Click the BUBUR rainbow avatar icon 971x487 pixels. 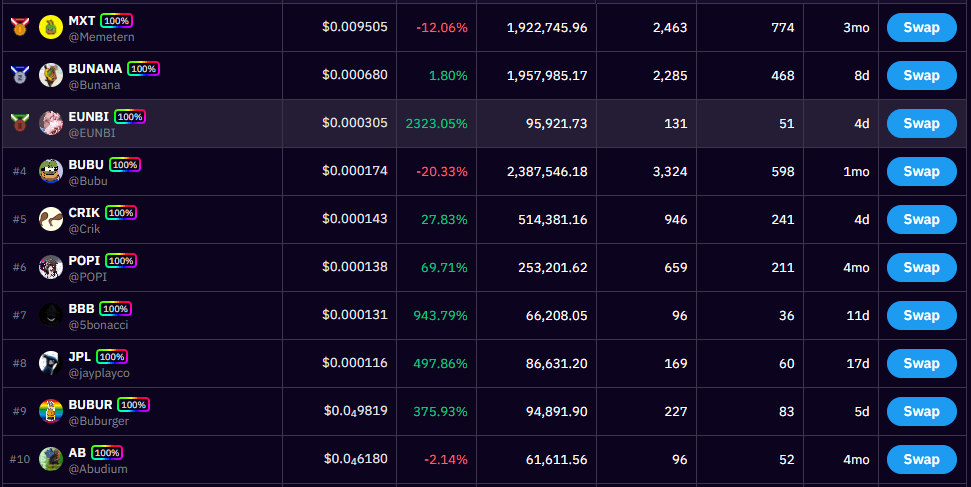tap(51, 412)
